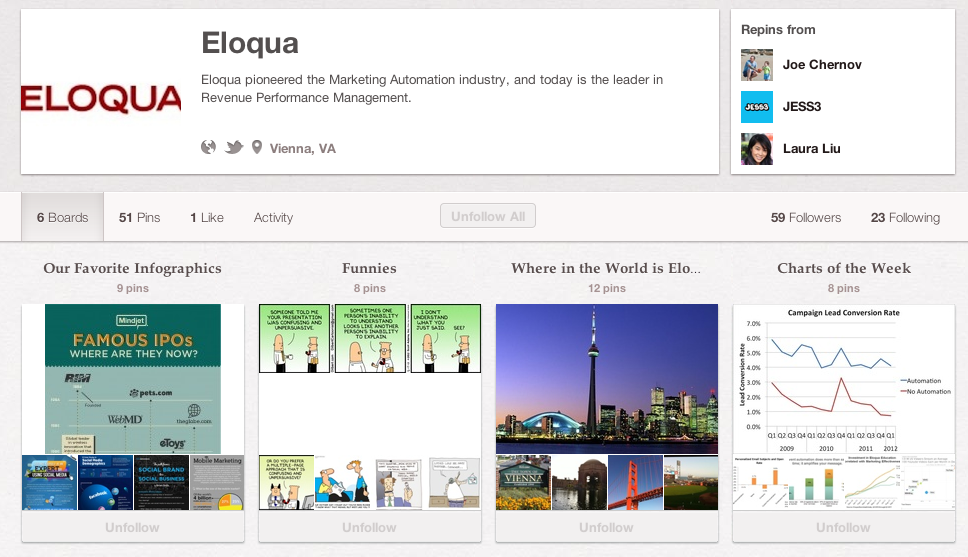
Task: Open Eloqua's Twitter bird icon
Action: [233, 147]
